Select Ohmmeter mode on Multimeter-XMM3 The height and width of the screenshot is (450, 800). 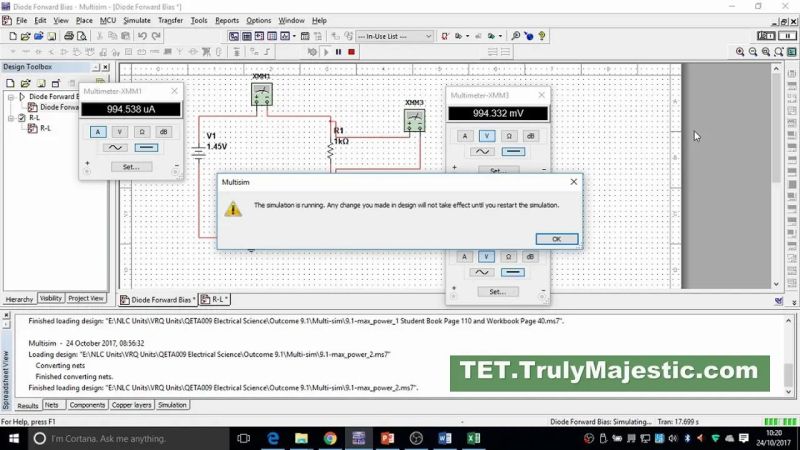coord(509,136)
